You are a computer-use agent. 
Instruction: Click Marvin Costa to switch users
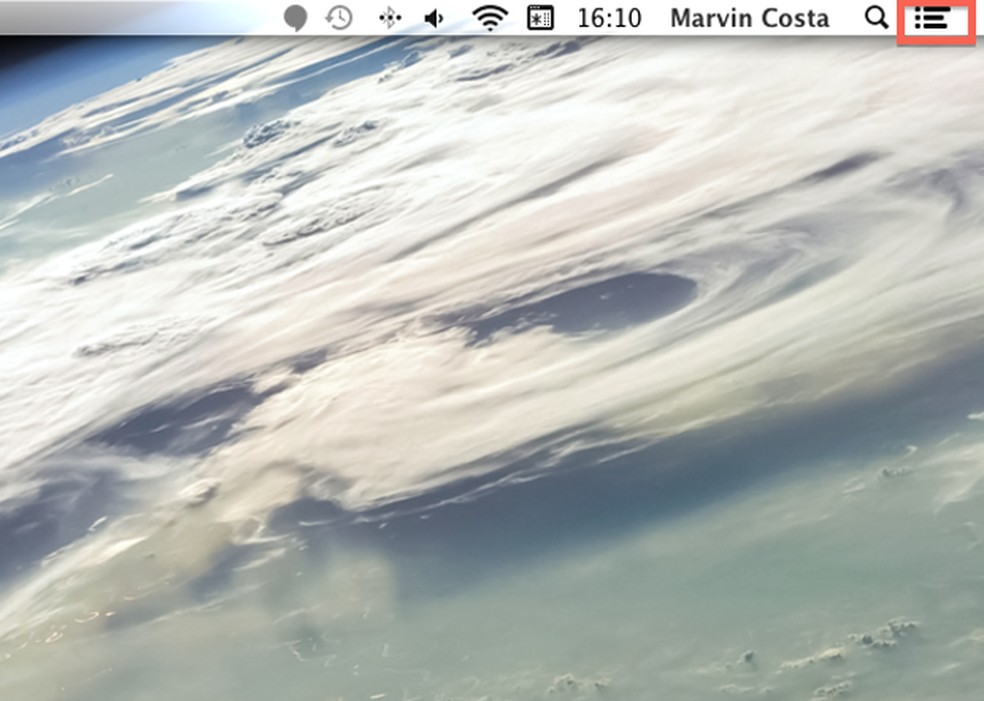tap(749, 17)
